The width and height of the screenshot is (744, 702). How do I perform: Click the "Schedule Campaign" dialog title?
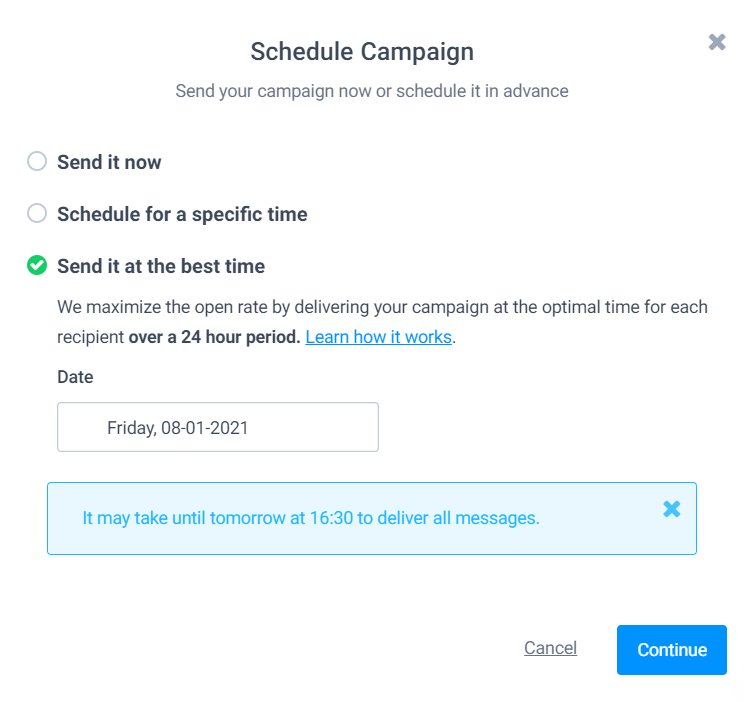362,51
